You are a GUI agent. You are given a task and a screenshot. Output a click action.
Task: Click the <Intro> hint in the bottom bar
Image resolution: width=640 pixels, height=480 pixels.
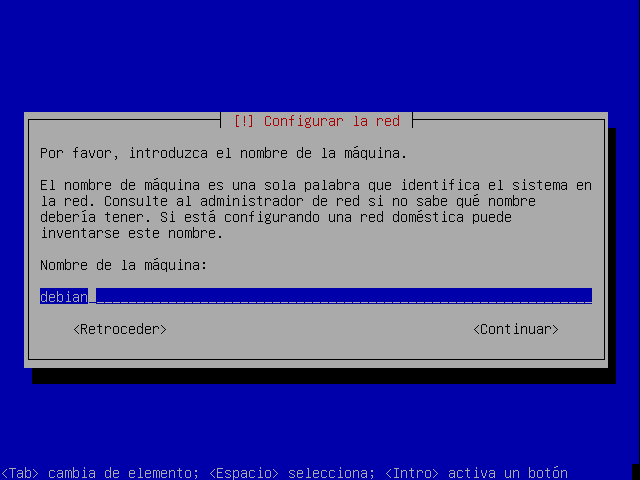click(x=412, y=473)
